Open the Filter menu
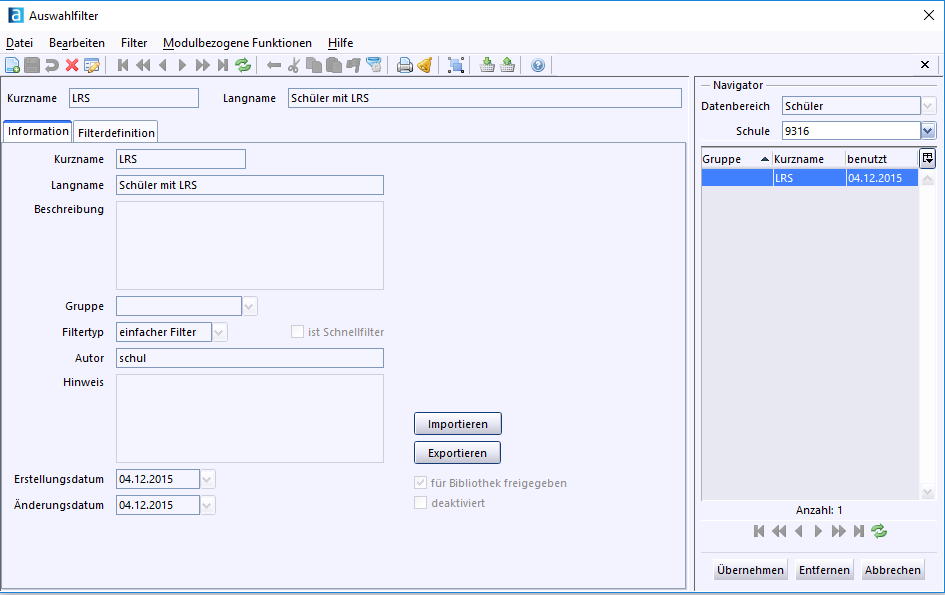 (x=134, y=43)
